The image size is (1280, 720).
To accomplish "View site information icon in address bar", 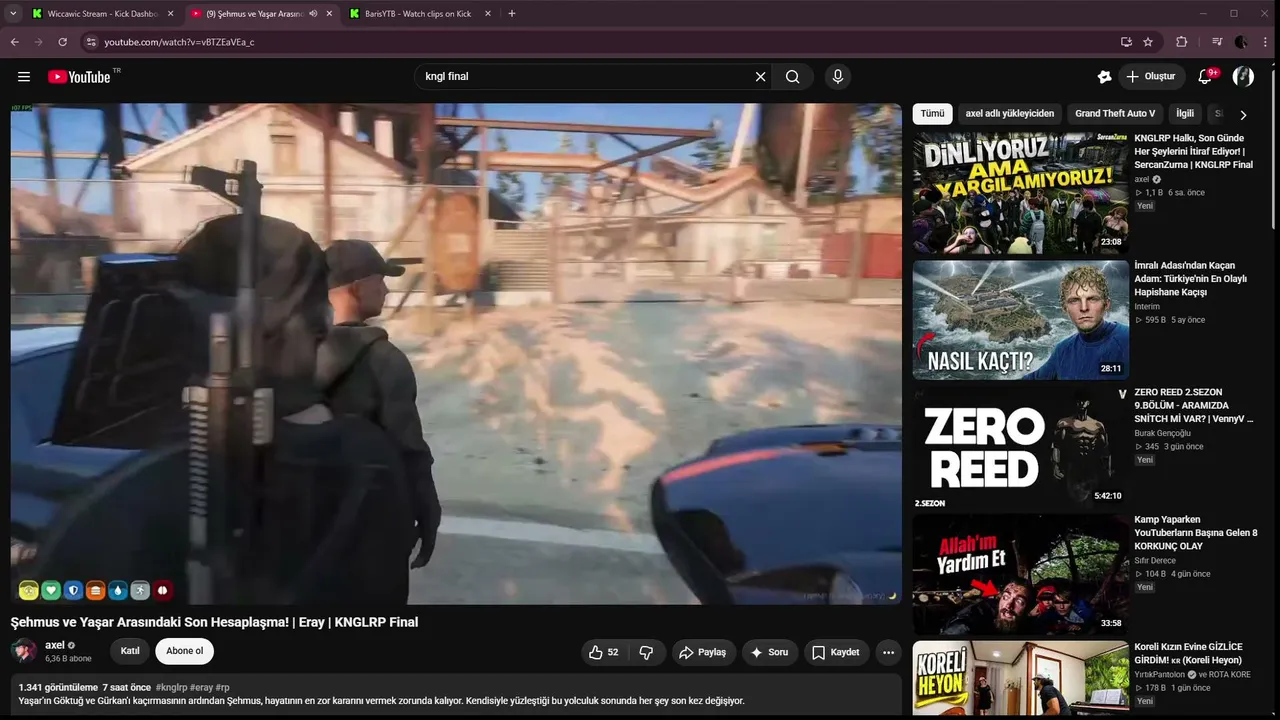I will coord(91,42).
